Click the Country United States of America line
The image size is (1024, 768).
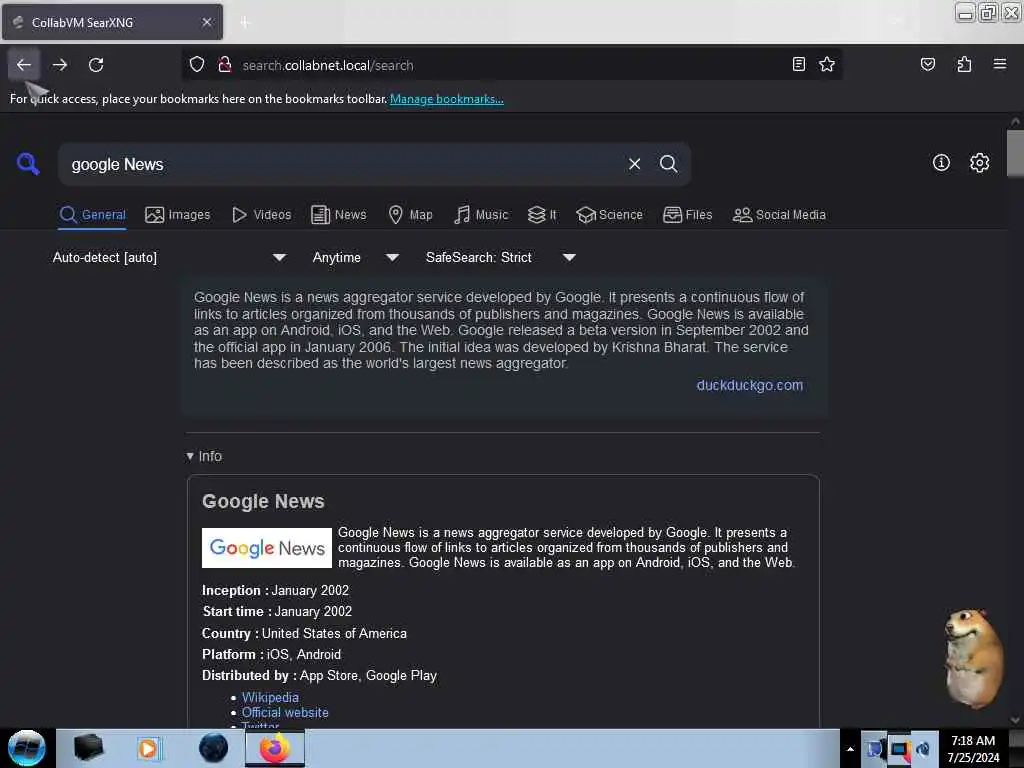click(x=304, y=633)
